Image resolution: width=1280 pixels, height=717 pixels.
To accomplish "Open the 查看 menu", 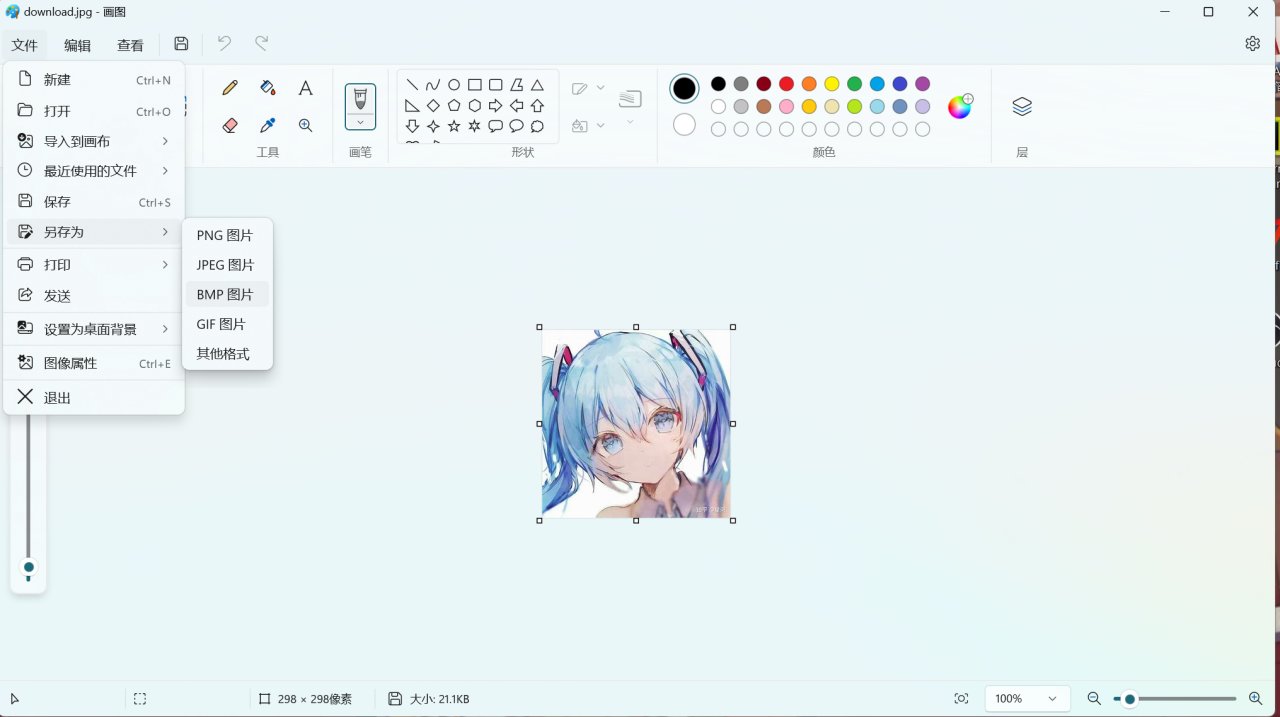I will coord(130,45).
